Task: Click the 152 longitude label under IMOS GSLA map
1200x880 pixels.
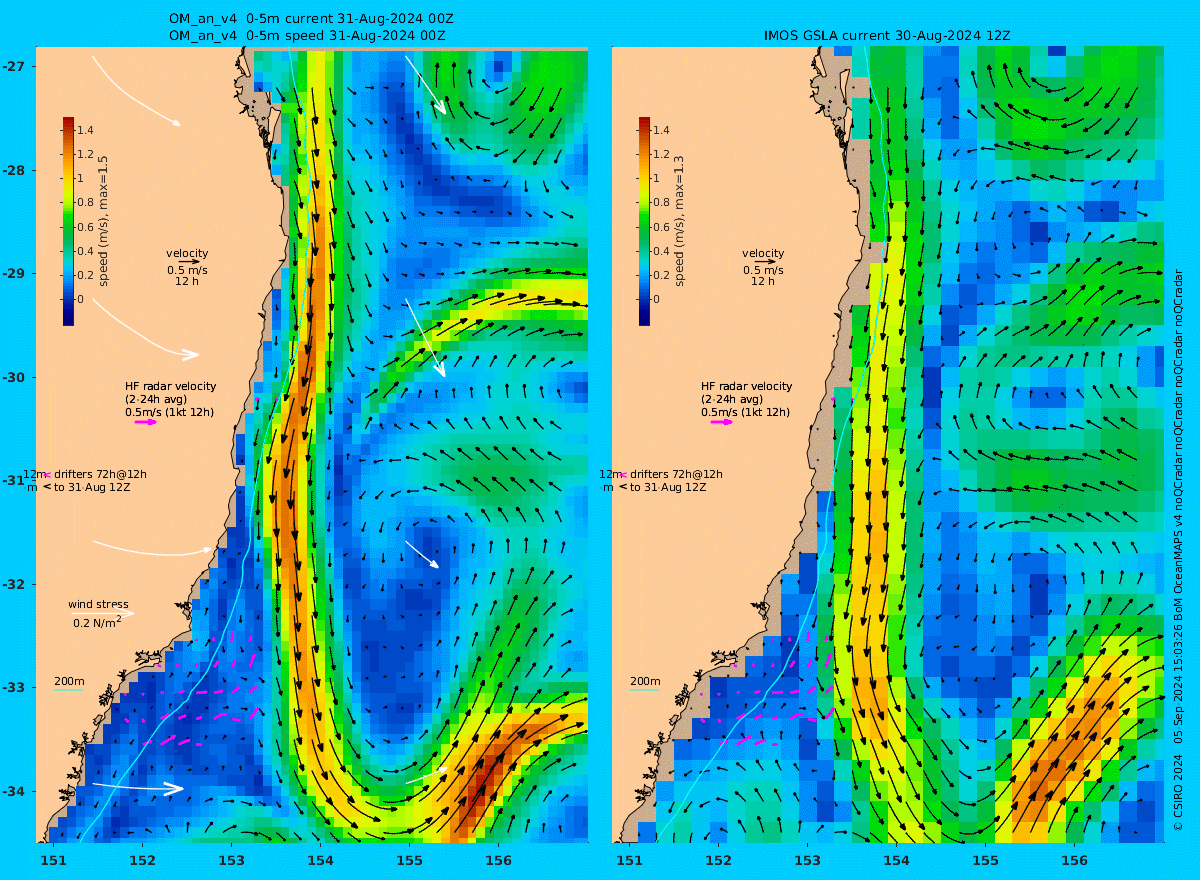Action: pos(718,860)
